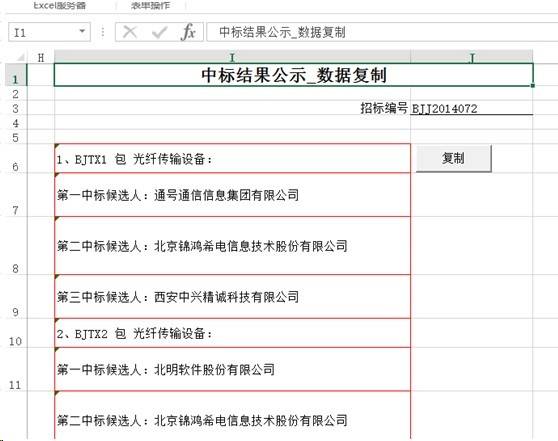Screen dimensions: 558x441
Task: Click the formula bar text field
Action: coord(382,32)
